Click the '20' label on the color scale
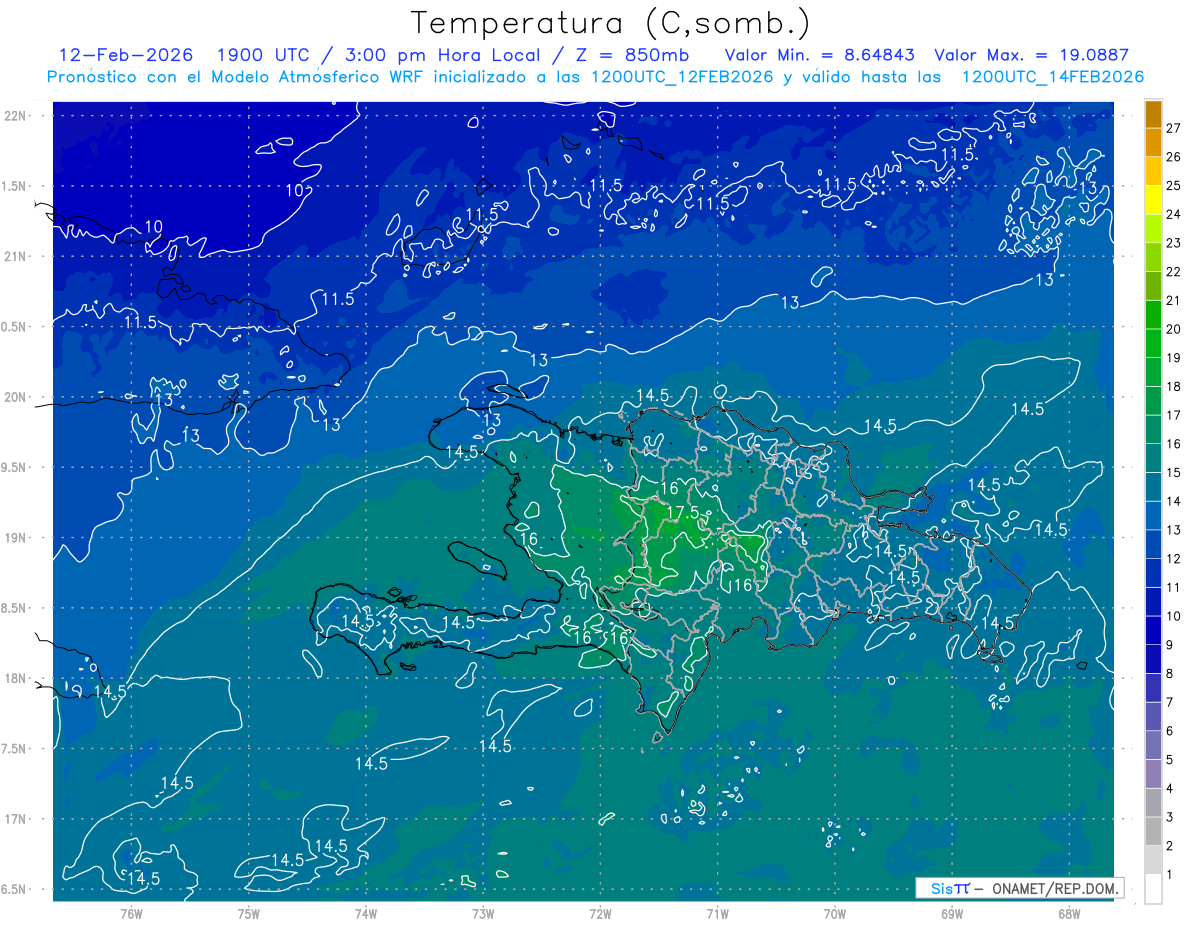 (x=1174, y=329)
